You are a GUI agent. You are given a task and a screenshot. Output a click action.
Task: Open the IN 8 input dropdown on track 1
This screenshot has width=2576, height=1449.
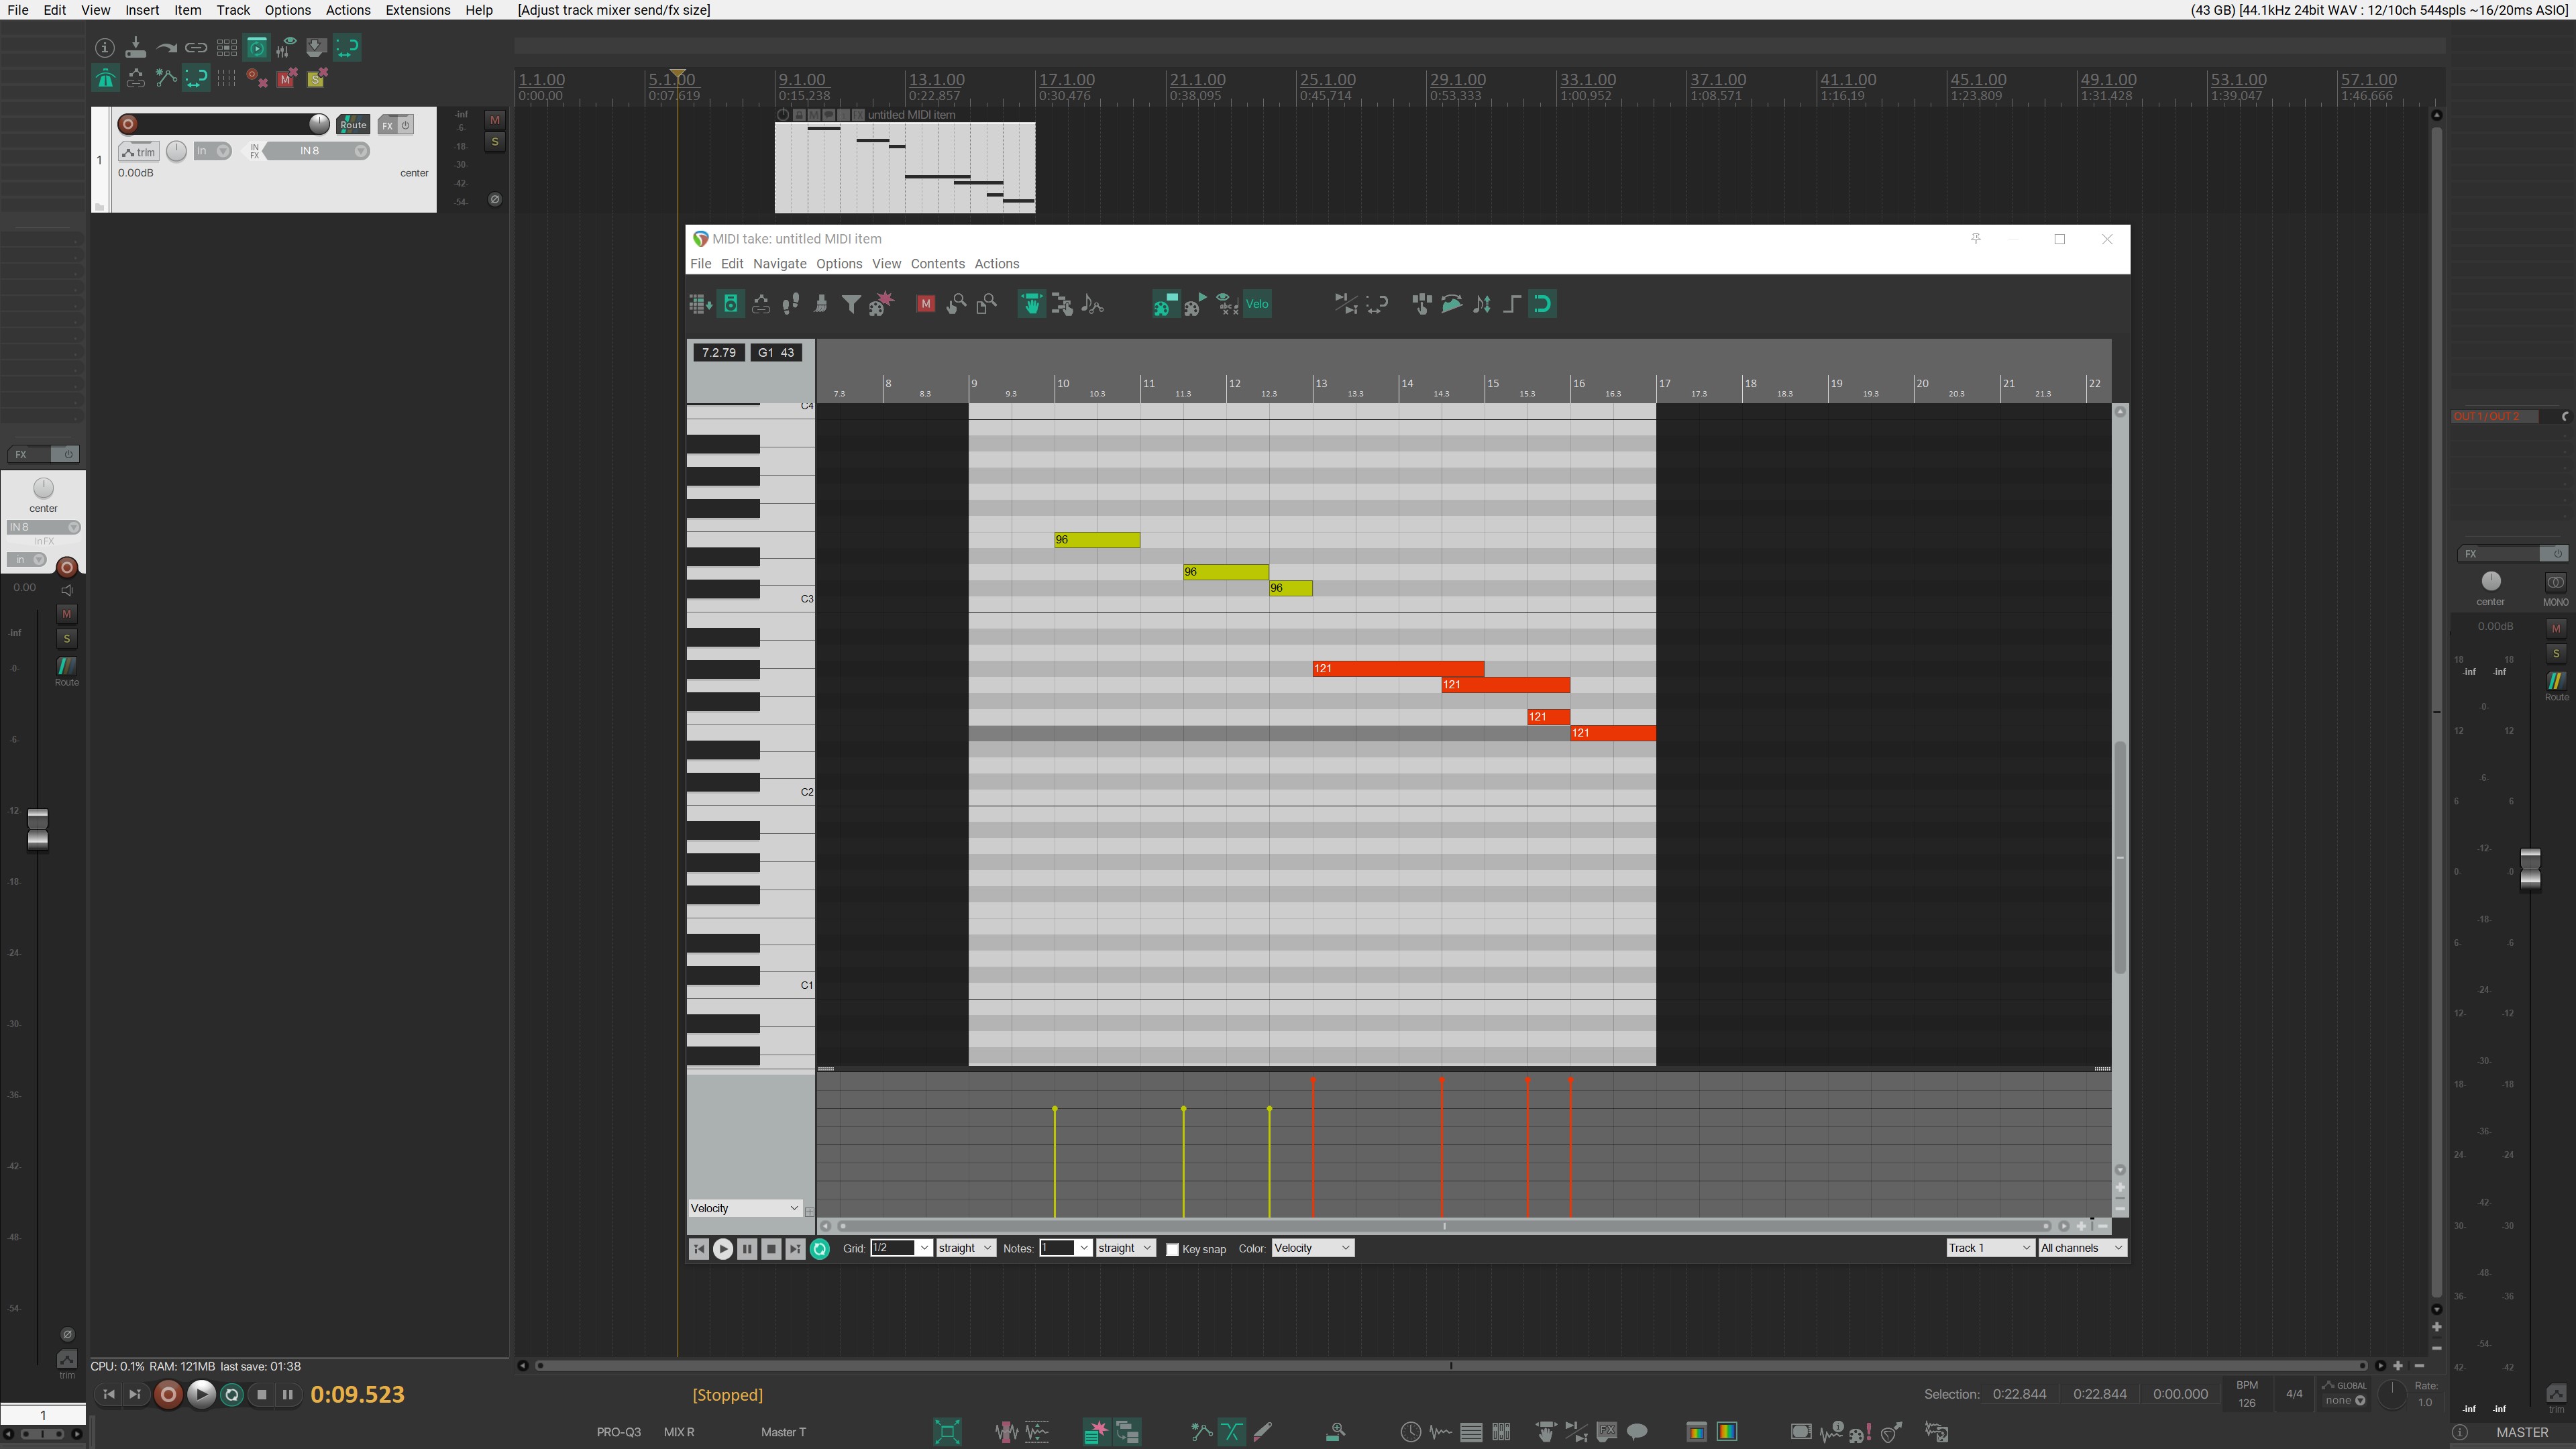[316, 151]
